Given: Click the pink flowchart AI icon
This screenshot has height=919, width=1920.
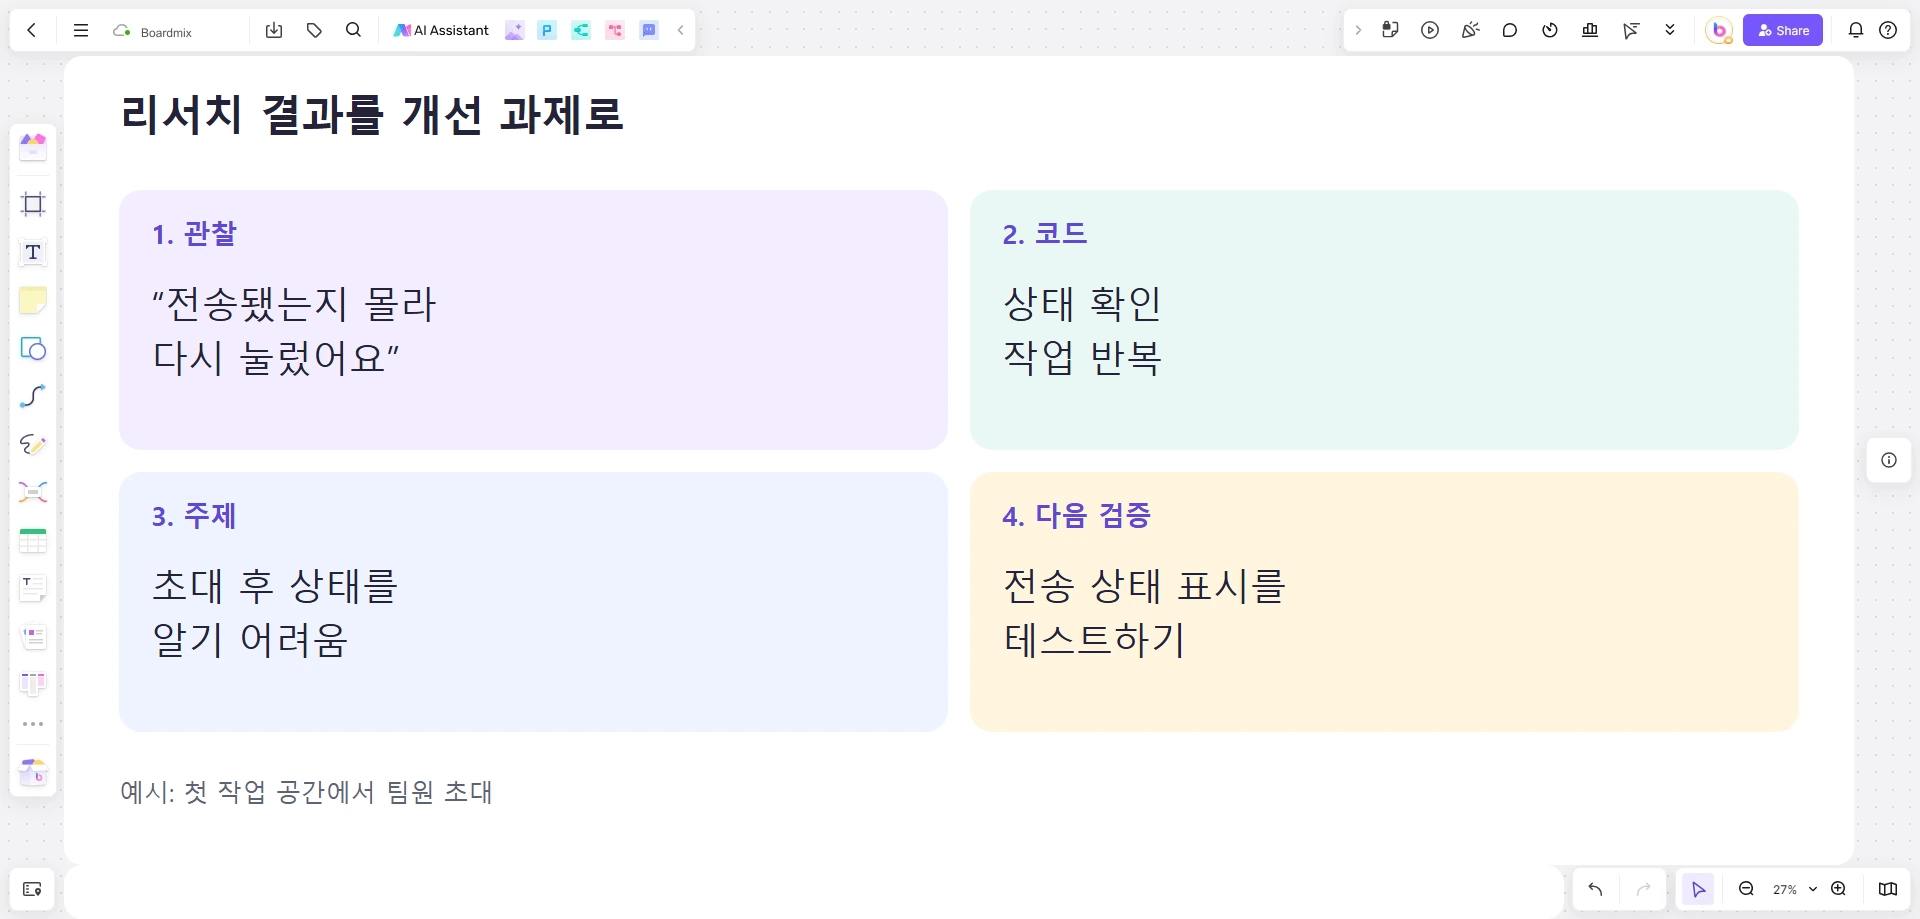Looking at the screenshot, I should point(615,30).
